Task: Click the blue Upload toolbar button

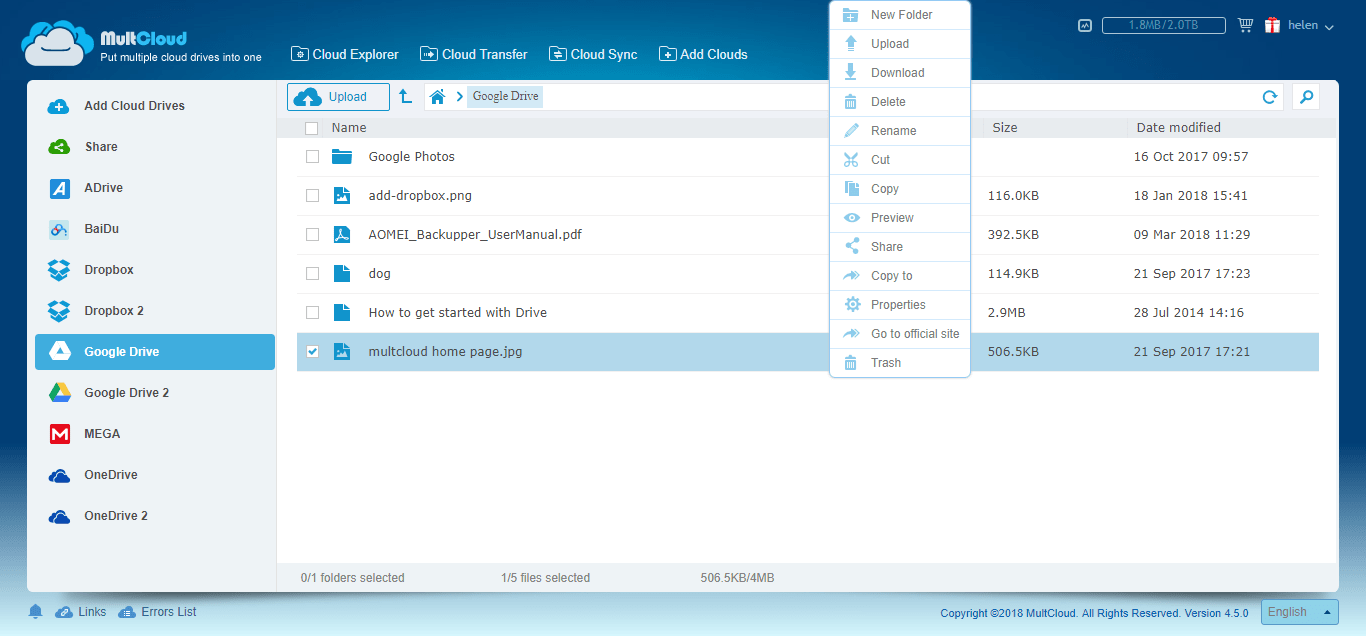Action: pos(338,97)
